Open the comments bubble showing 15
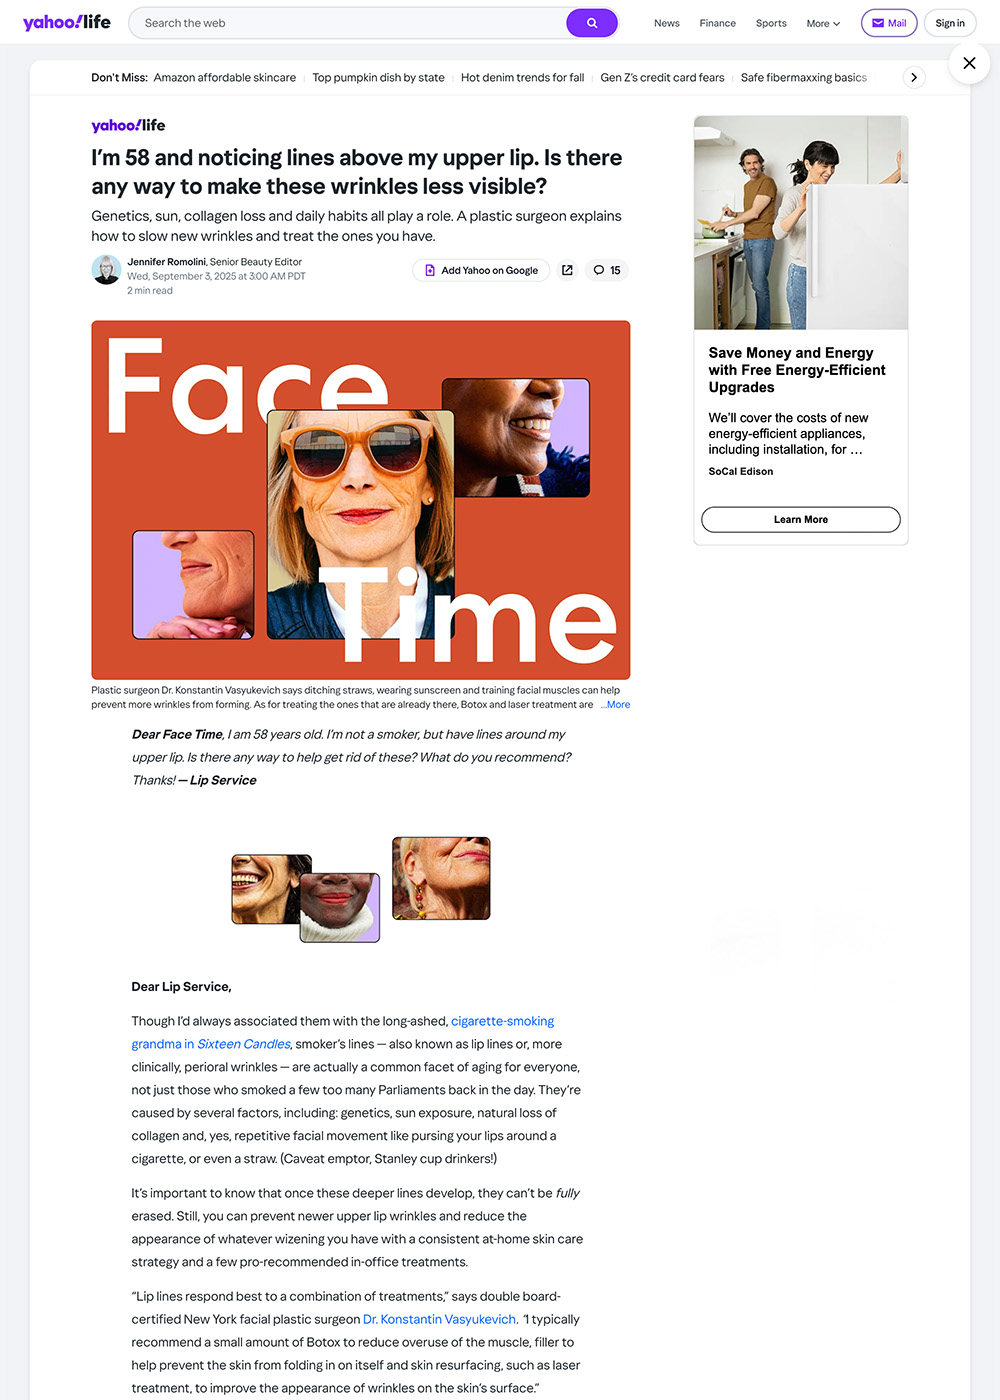Image resolution: width=1000 pixels, height=1400 pixels. (x=607, y=270)
